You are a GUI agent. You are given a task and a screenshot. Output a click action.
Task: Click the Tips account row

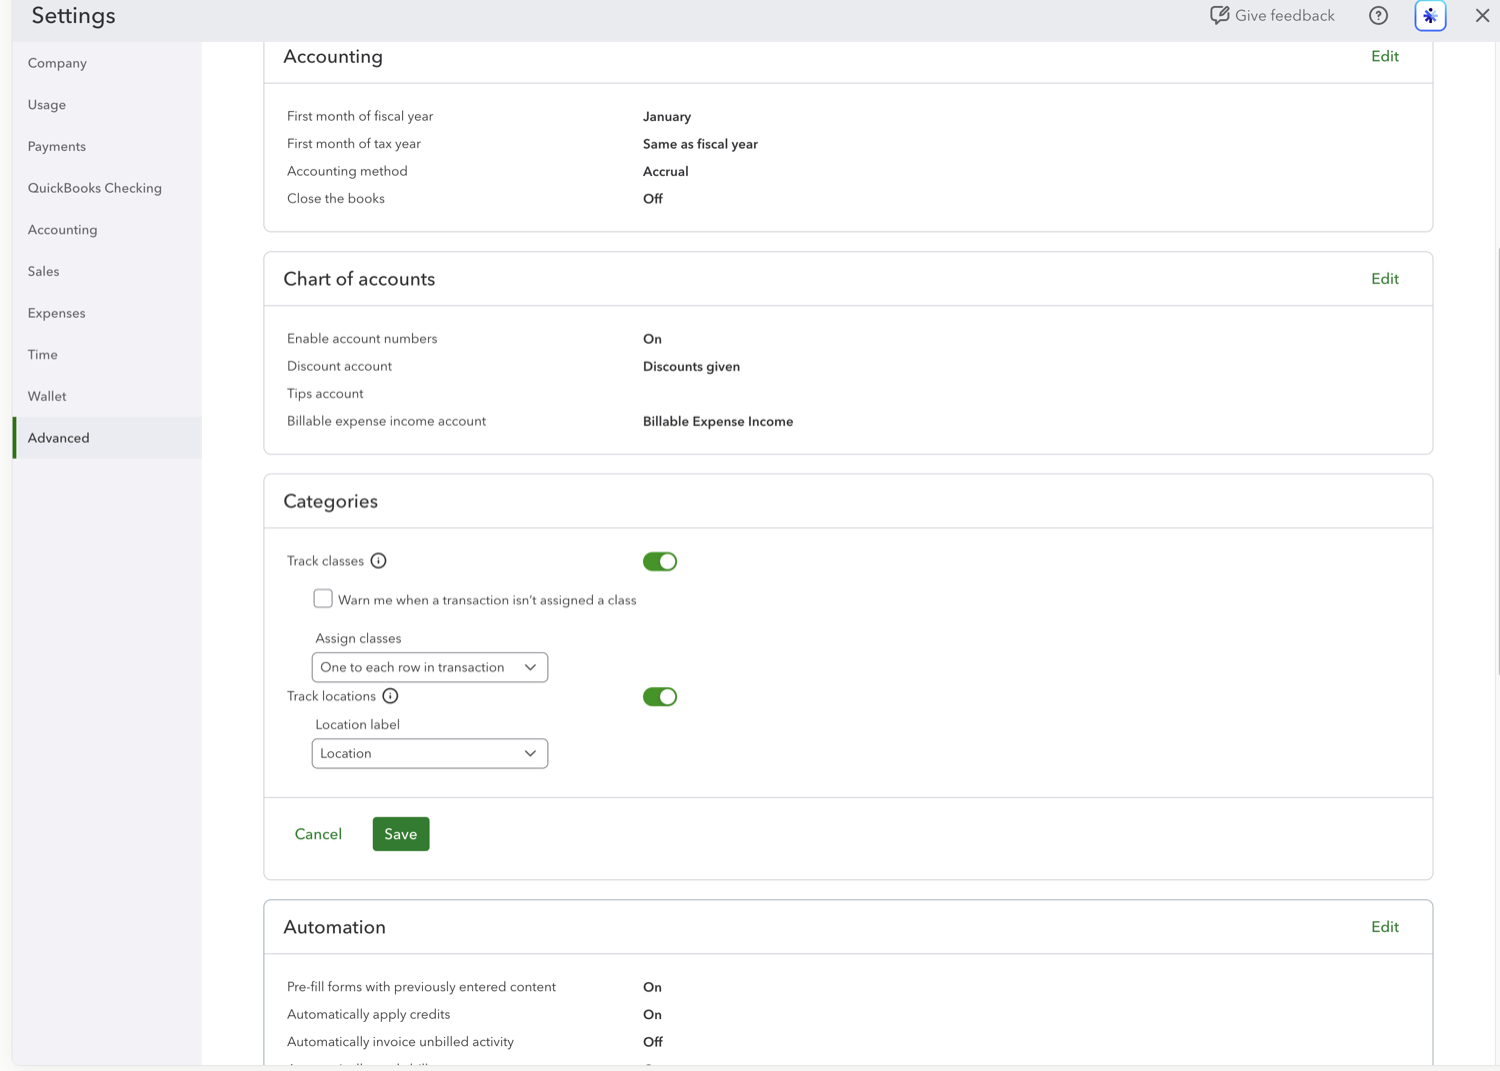[848, 394]
